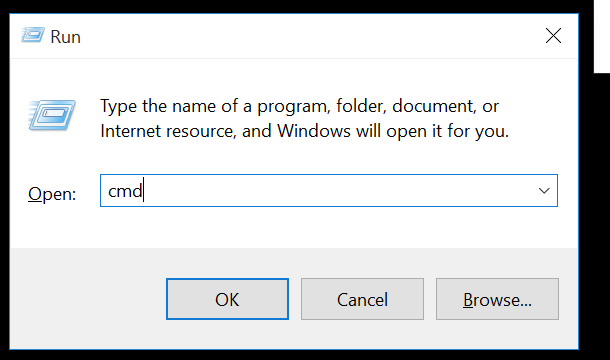Close the Run dialog with the X
The width and height of the screenshot is (610, 360).
pyautogui.click(x=553, y=36)
